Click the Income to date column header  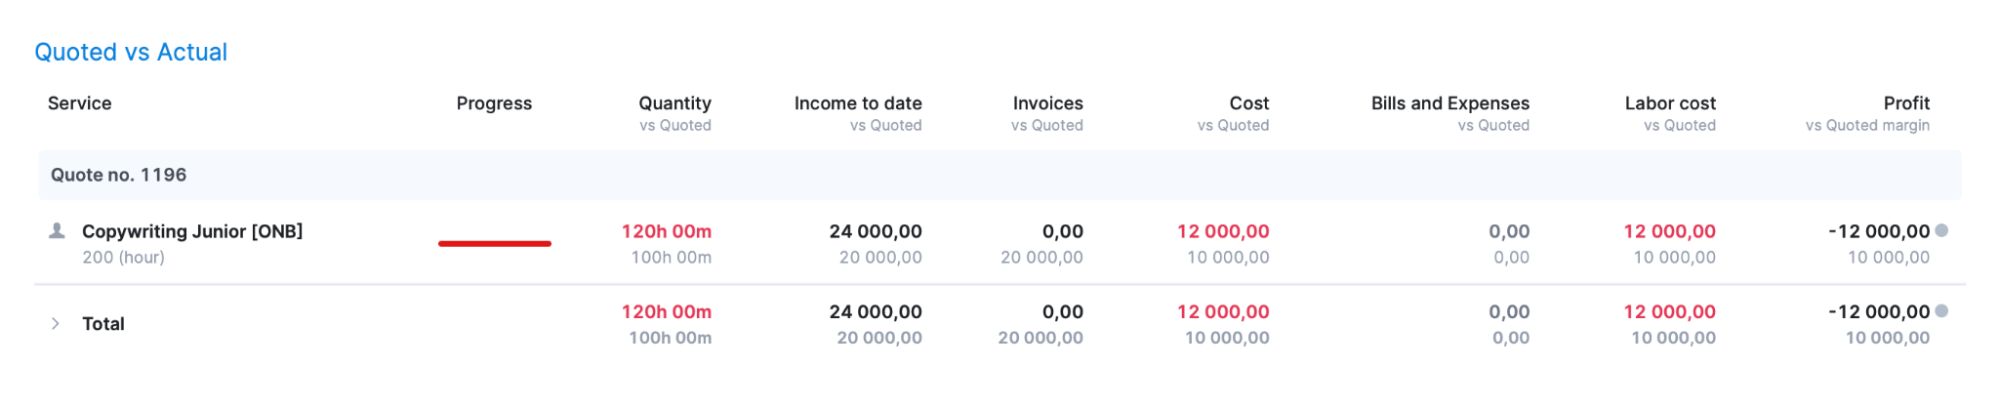click(858, 103)
